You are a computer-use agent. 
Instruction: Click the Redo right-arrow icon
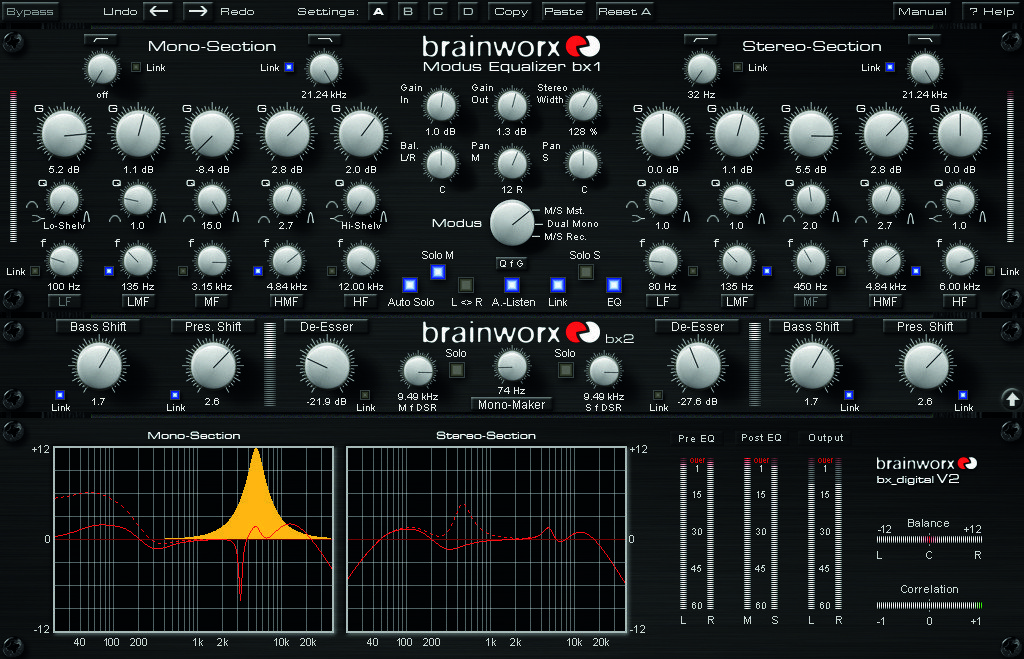click(x=198, y=11)
